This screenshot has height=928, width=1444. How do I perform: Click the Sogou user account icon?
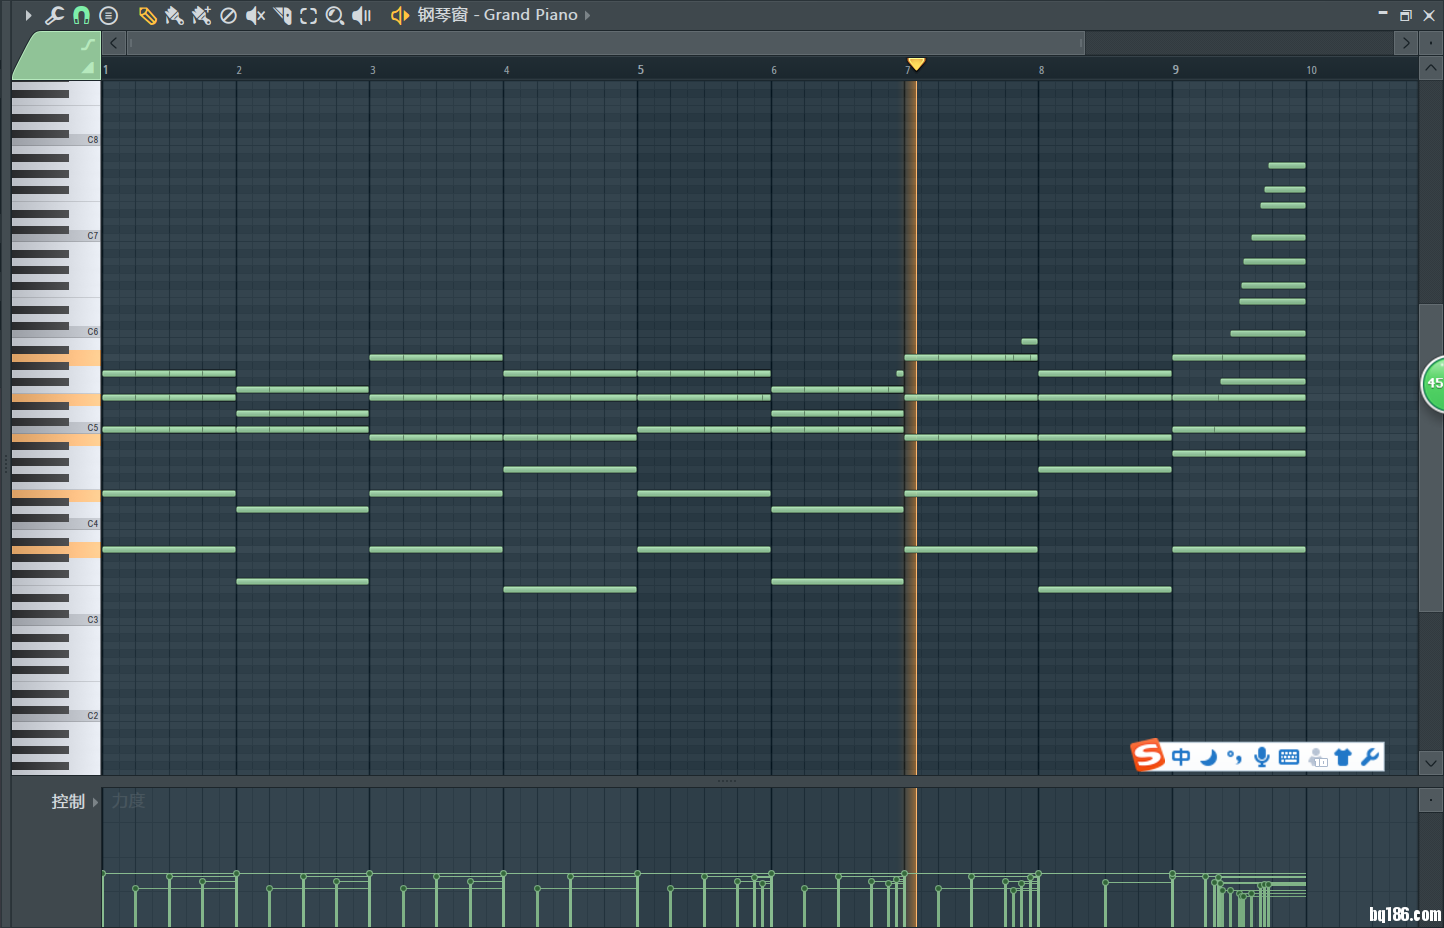(1317, 757)
